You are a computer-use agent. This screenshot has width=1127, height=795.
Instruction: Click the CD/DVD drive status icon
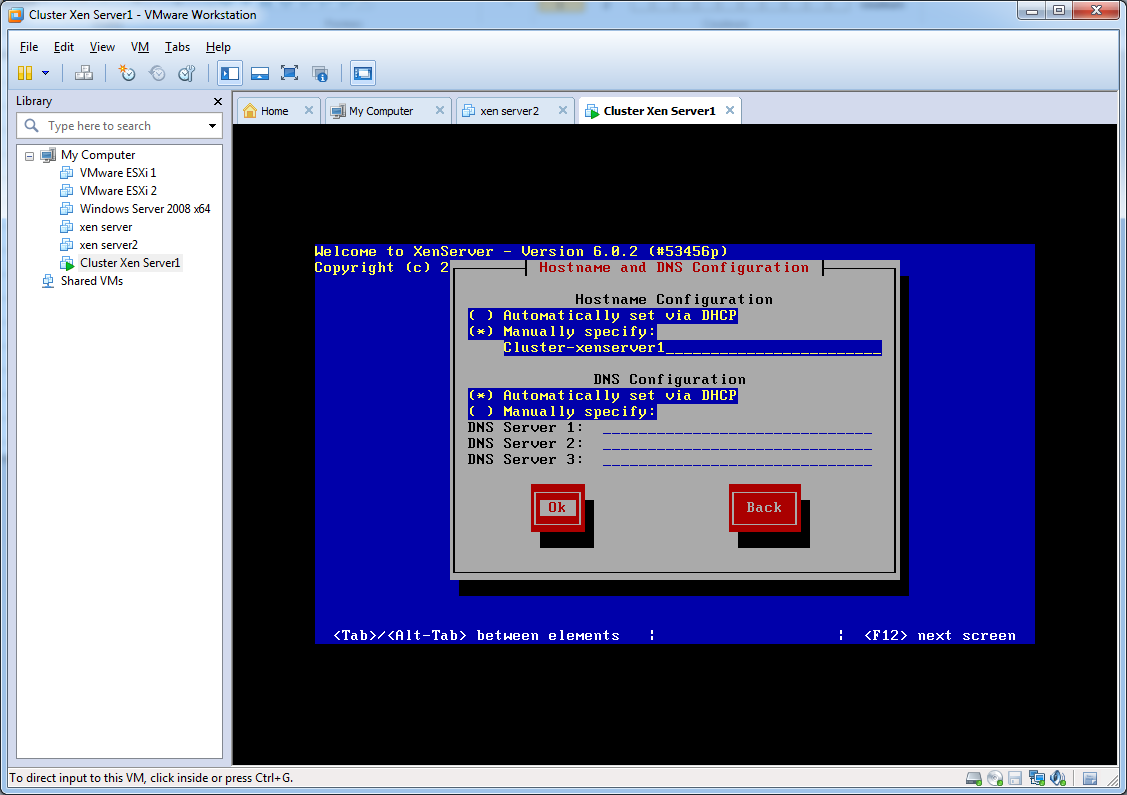994,778
